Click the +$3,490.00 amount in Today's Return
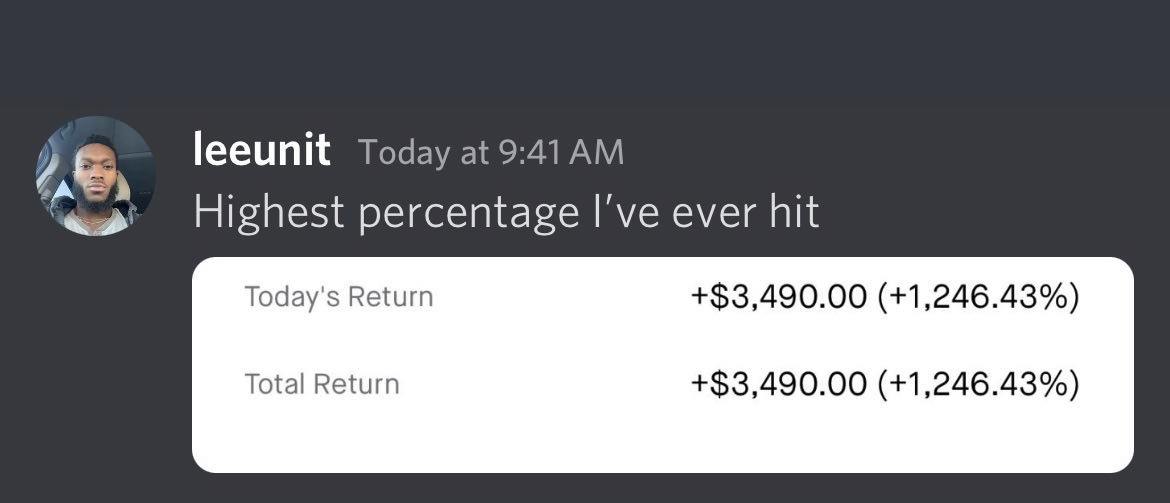The width and height of the screenshot is (1170, 503). pyautogui.click(x=778, y=297)
